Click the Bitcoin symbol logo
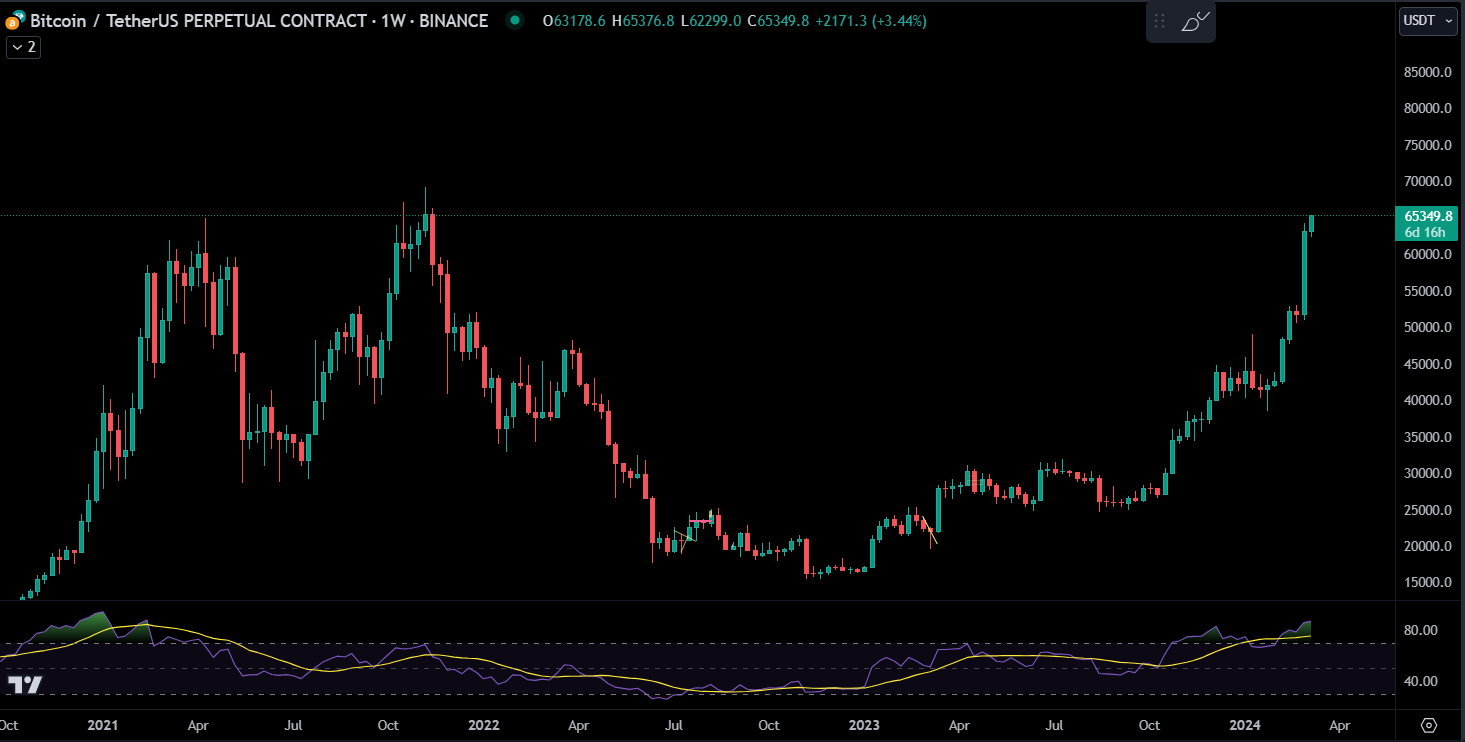The width and height of the screenshot is (1465, 742). [x=12, y=20]
